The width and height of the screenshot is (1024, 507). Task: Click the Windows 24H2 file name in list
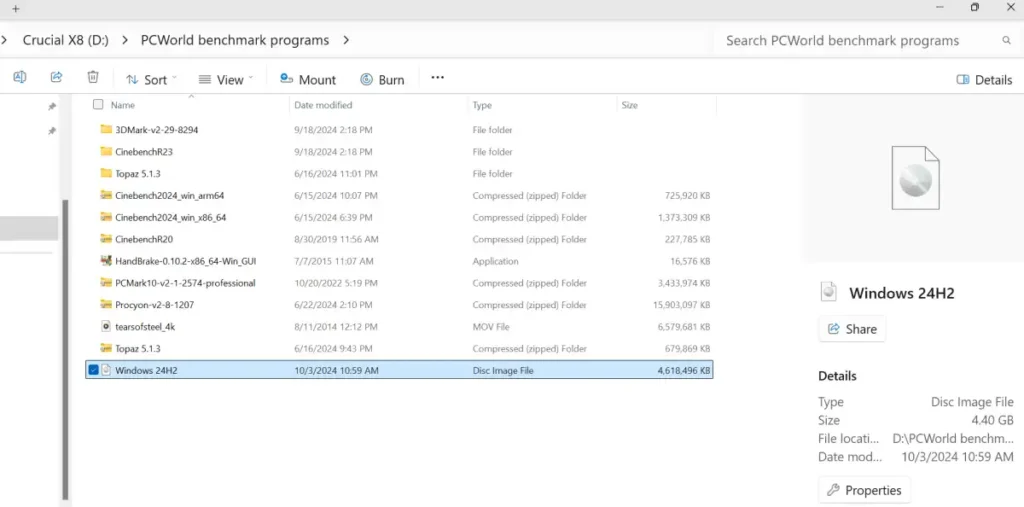[x=146, y=370]
